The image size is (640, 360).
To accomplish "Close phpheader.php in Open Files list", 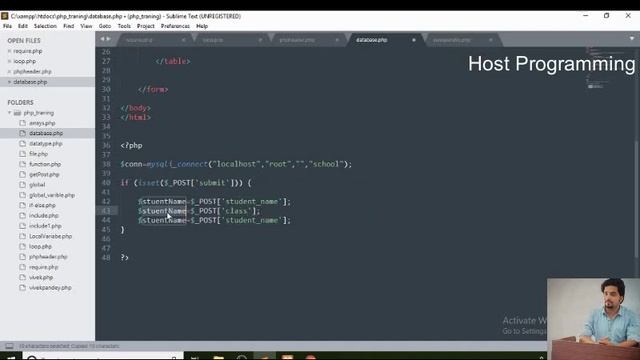I will tap(9, 71).
